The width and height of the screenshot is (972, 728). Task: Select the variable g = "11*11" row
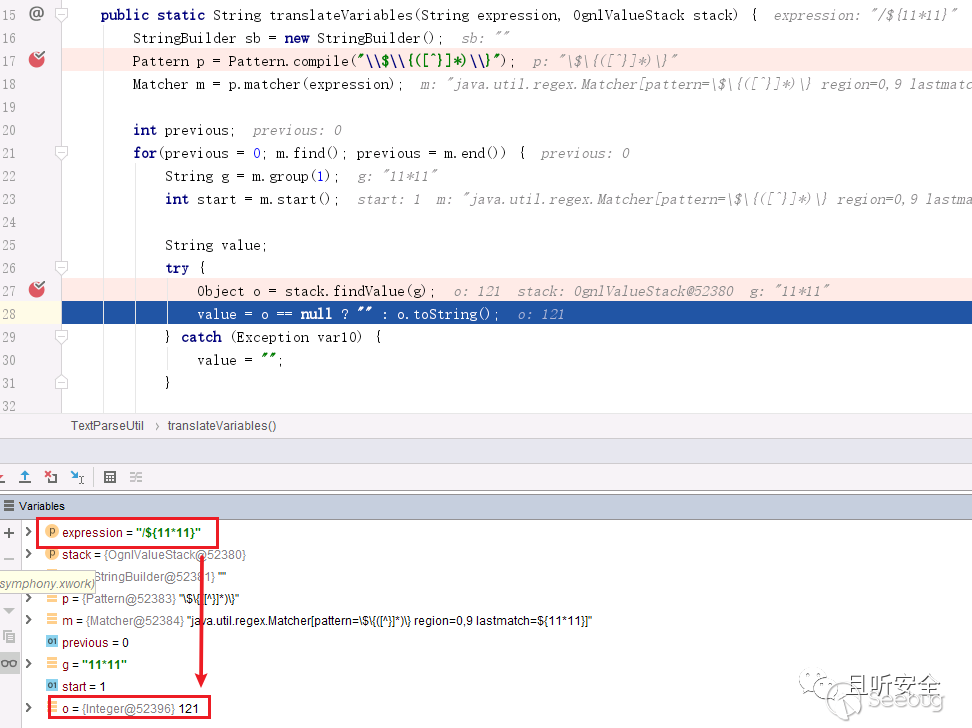pyautogui.click(x=94, y=664)
